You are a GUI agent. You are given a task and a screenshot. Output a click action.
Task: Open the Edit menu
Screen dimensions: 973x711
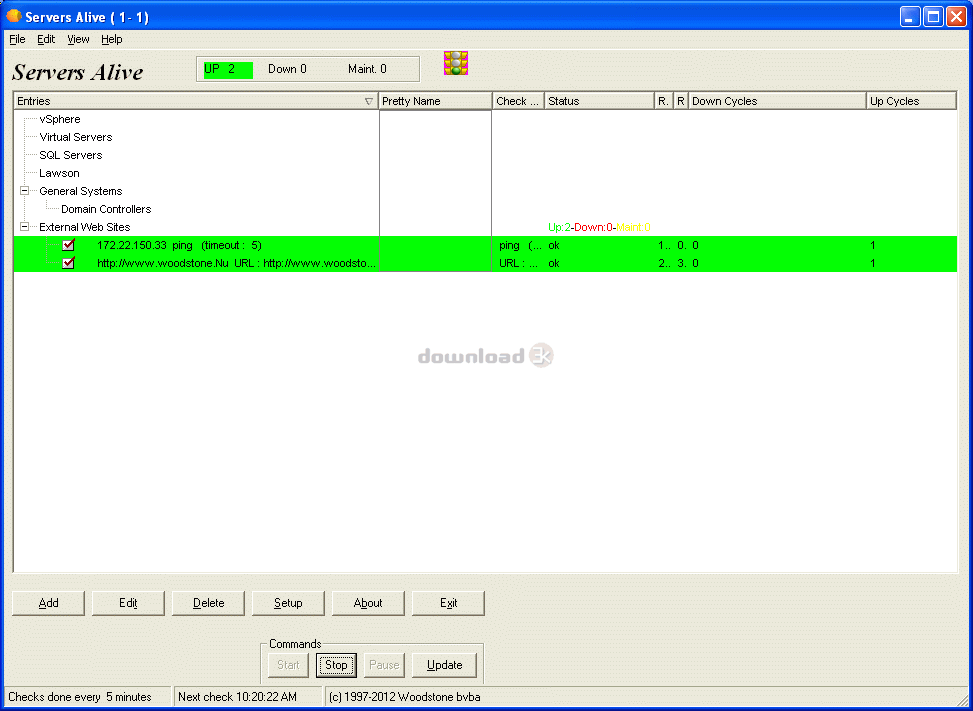(46, 39)
